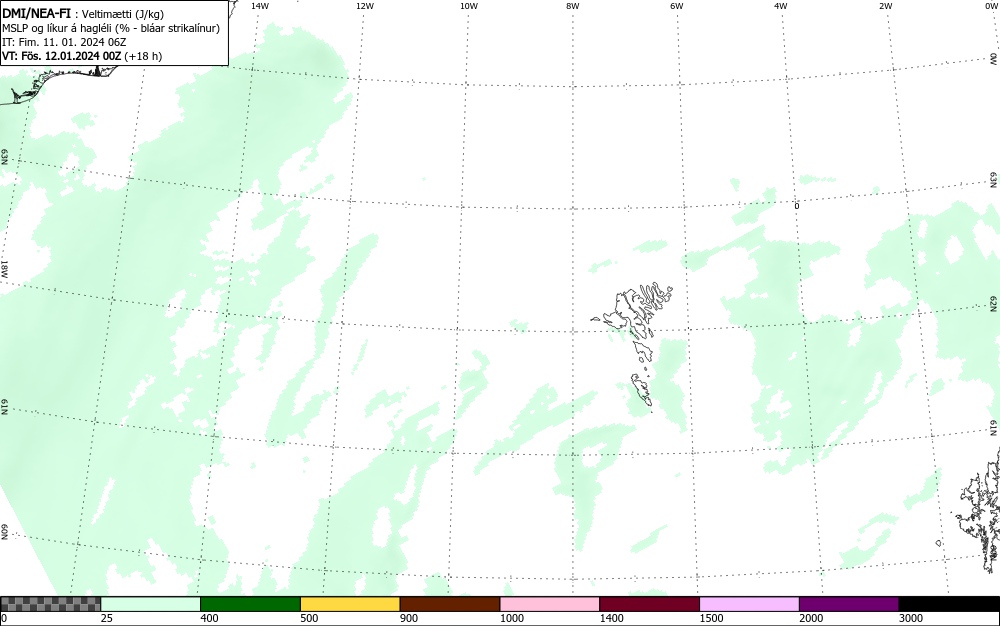The width and height of the screenshot is (1000, 626).
Task: Pick the dark green 400–500 legend swatch
Action: coord(250,604)
